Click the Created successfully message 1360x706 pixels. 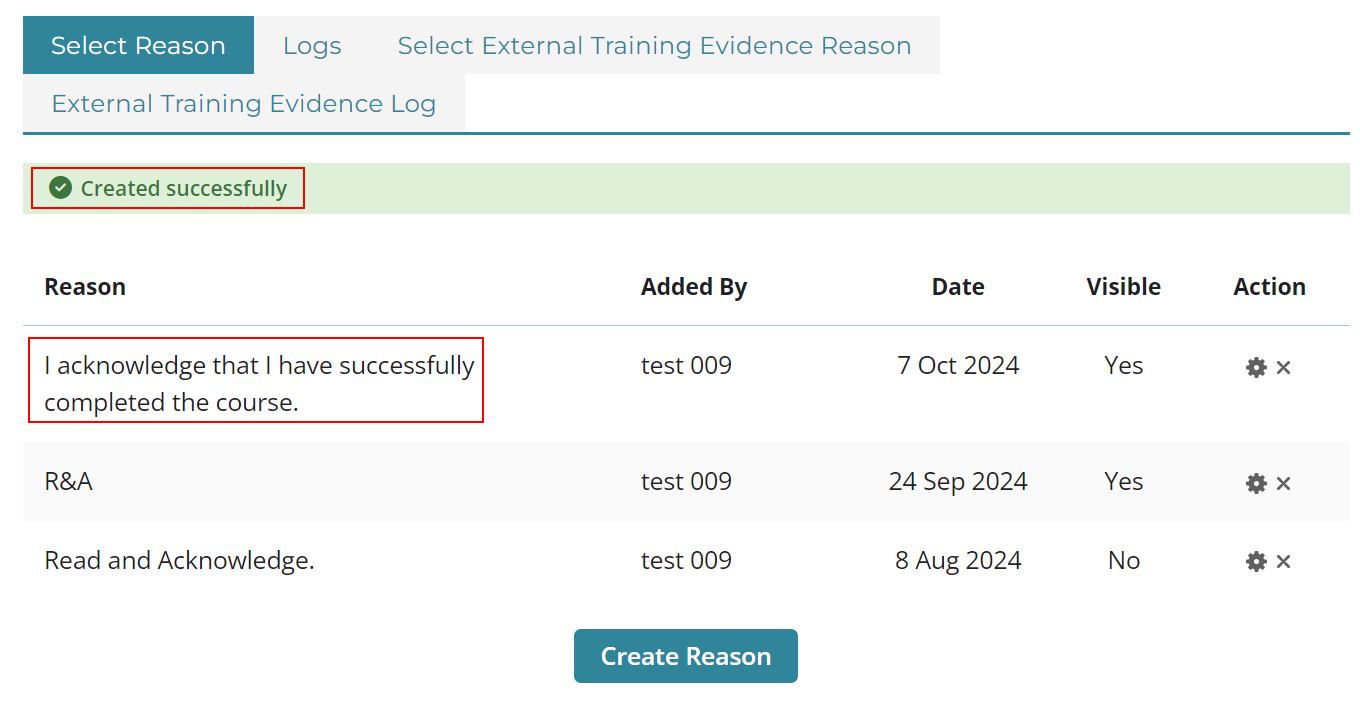[x=184, y=188]
